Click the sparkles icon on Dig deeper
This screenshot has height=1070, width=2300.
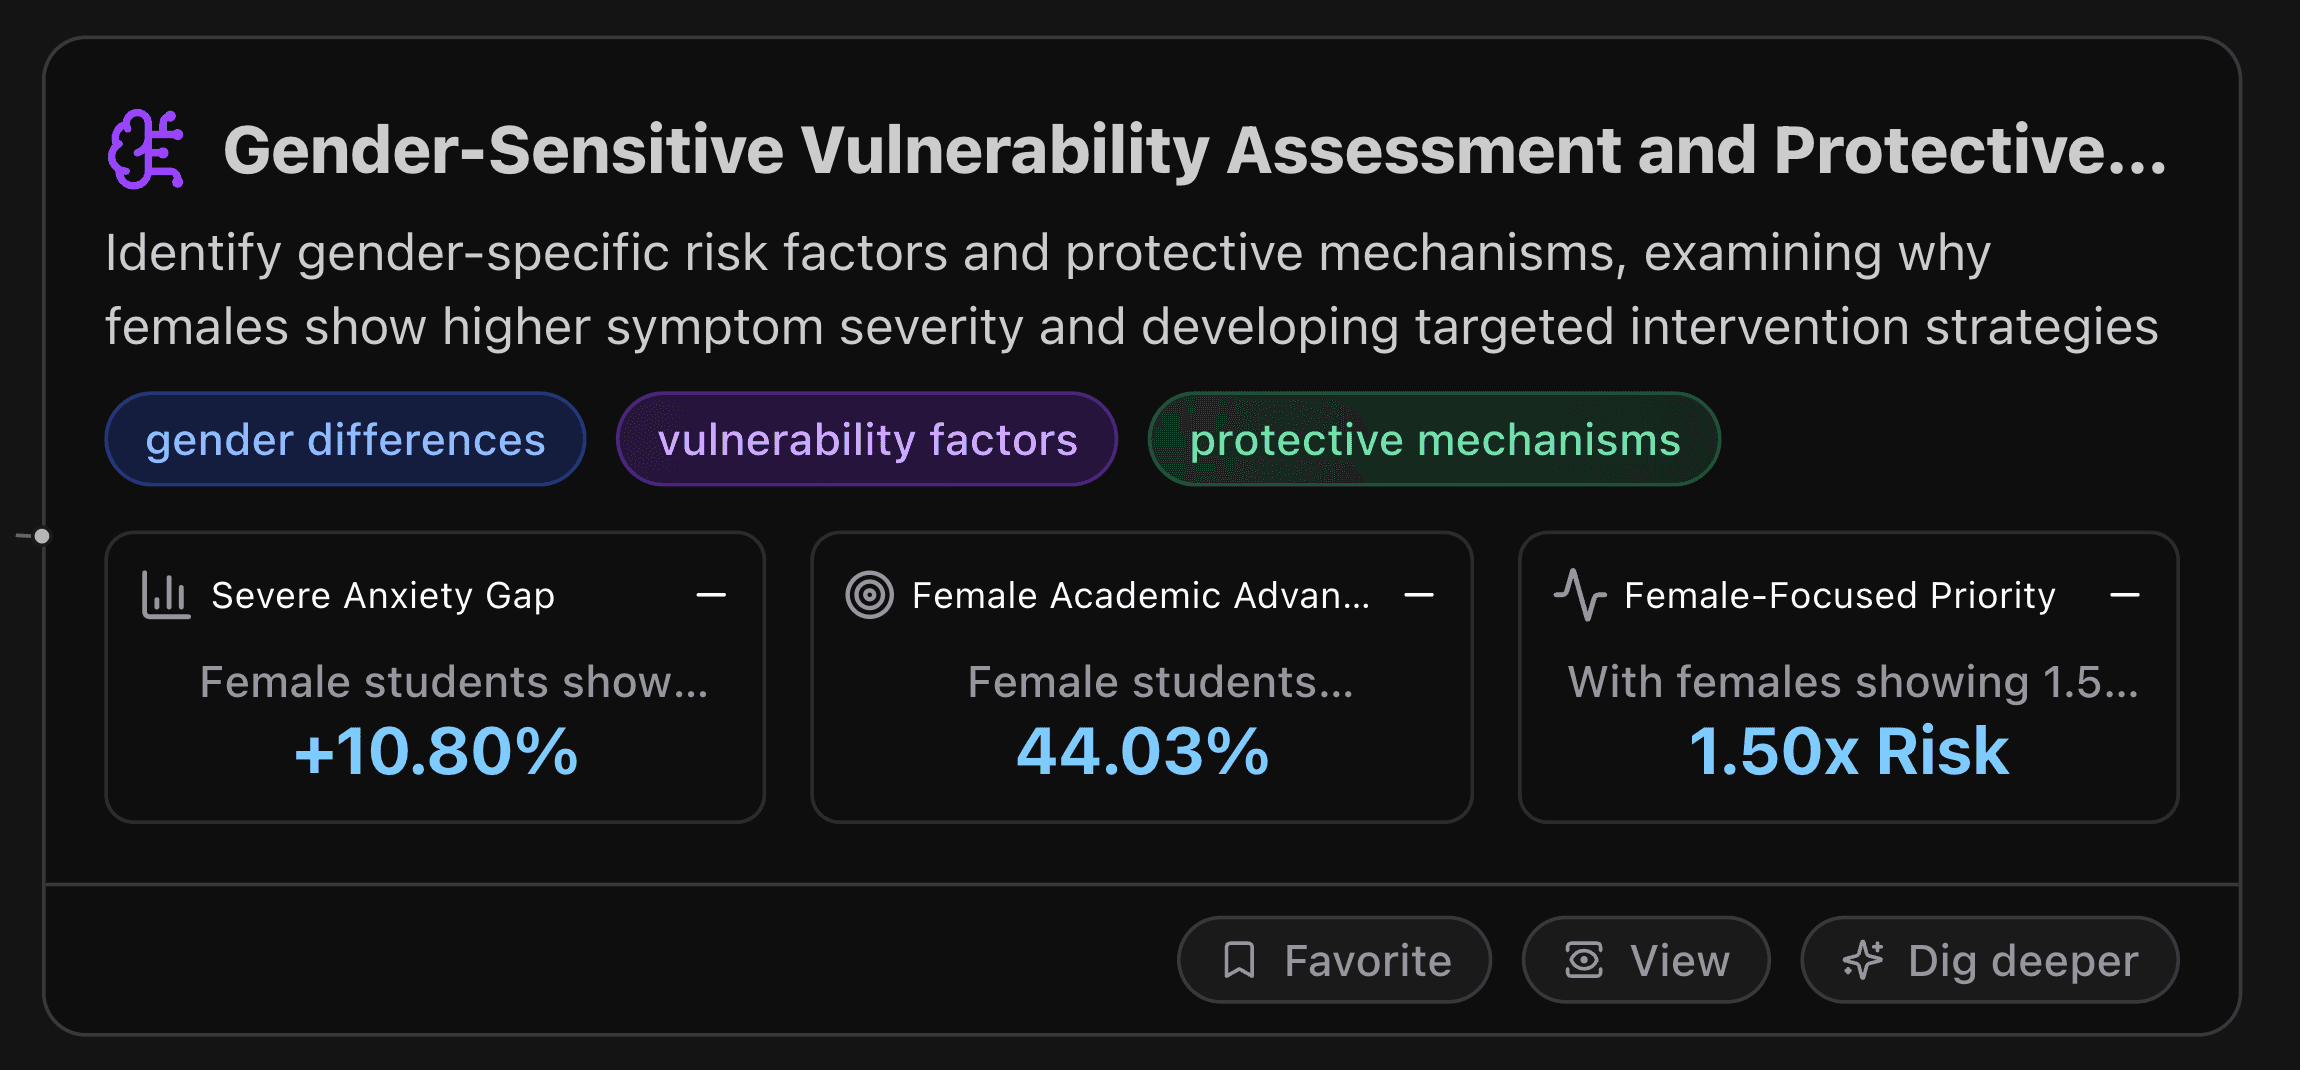pos(1862,959)
